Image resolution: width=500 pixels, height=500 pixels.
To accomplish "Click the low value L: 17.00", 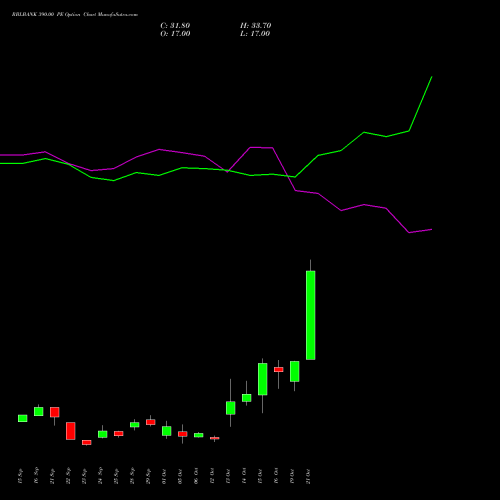I will click(x=255, y=34).
